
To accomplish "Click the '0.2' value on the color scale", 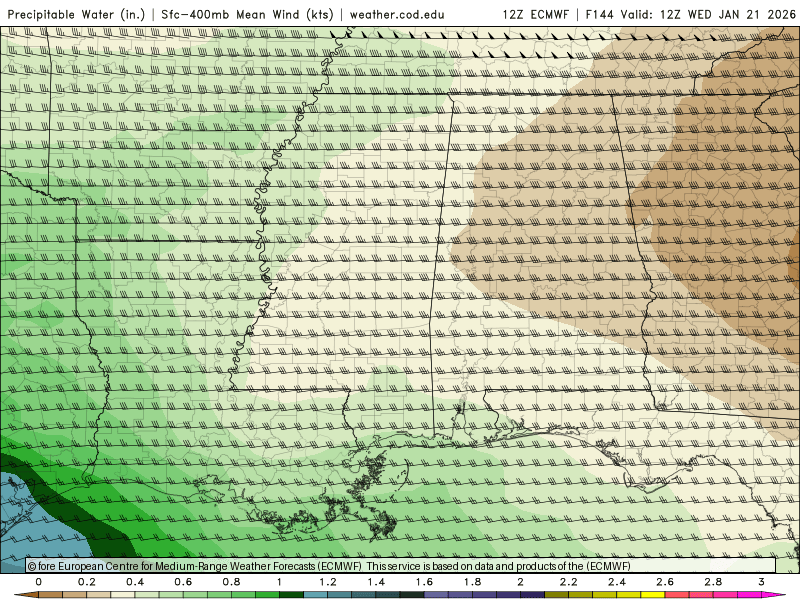I will (87, 582).
